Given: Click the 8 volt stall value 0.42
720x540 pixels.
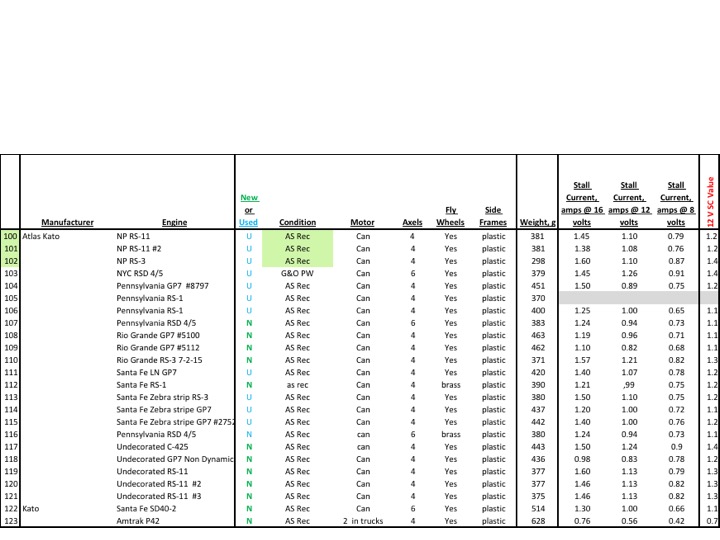Looking at the screenshot, I should click(676, 521).
